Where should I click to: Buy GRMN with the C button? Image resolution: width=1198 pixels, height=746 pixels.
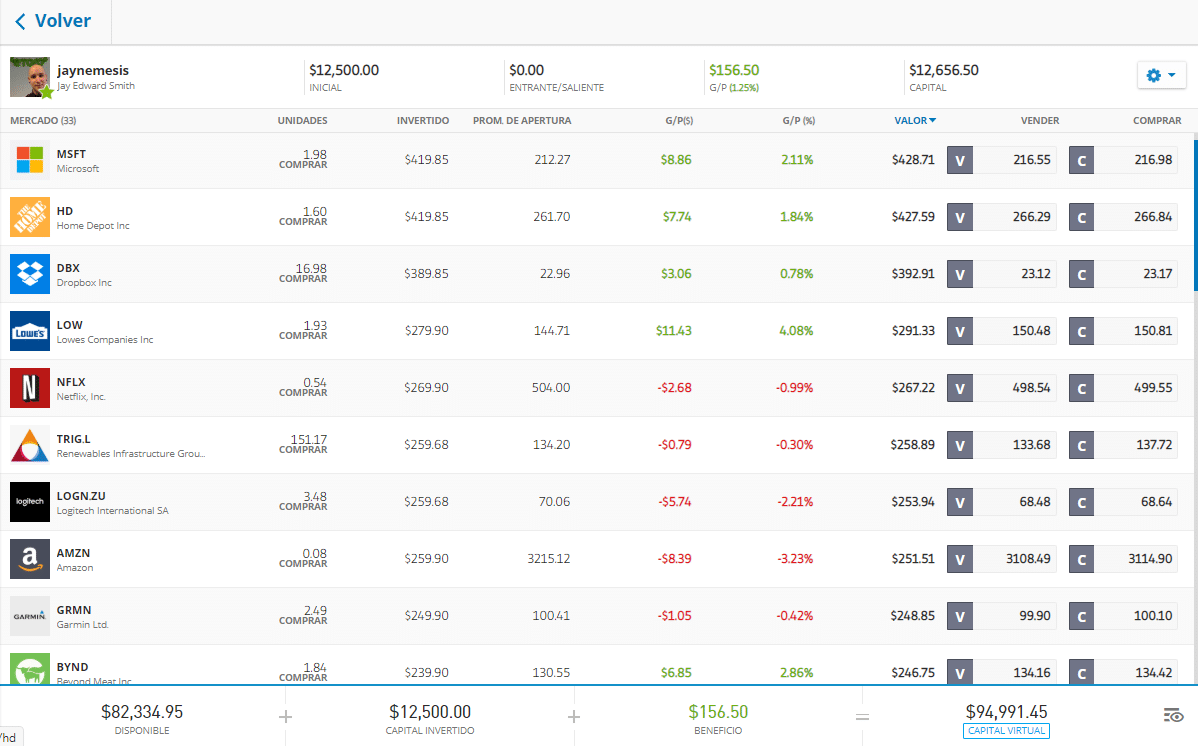(x=1081, y=616)
